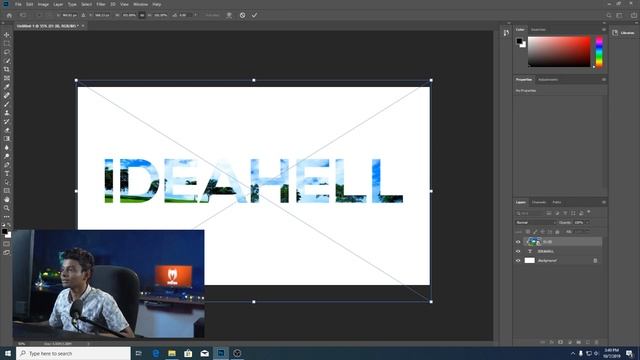Open the screen mode switcher
This screenshot has width=640, height=360.
[7, 253]
